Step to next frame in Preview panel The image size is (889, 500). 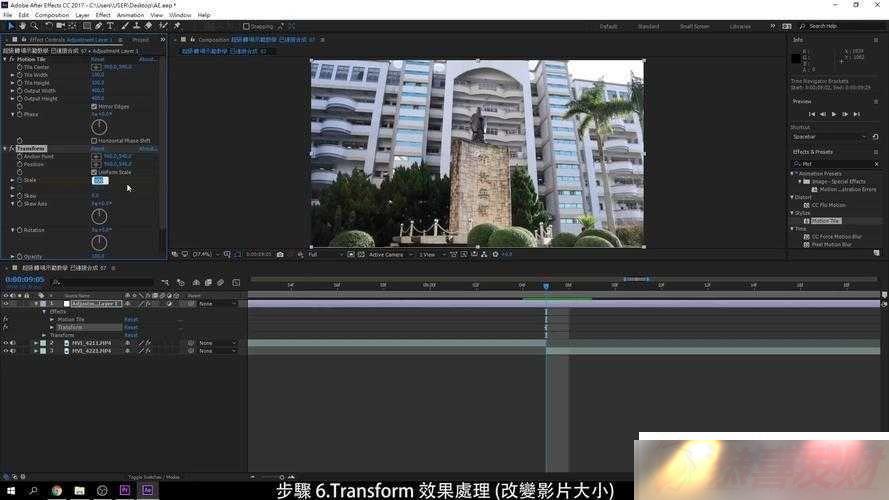845,114
